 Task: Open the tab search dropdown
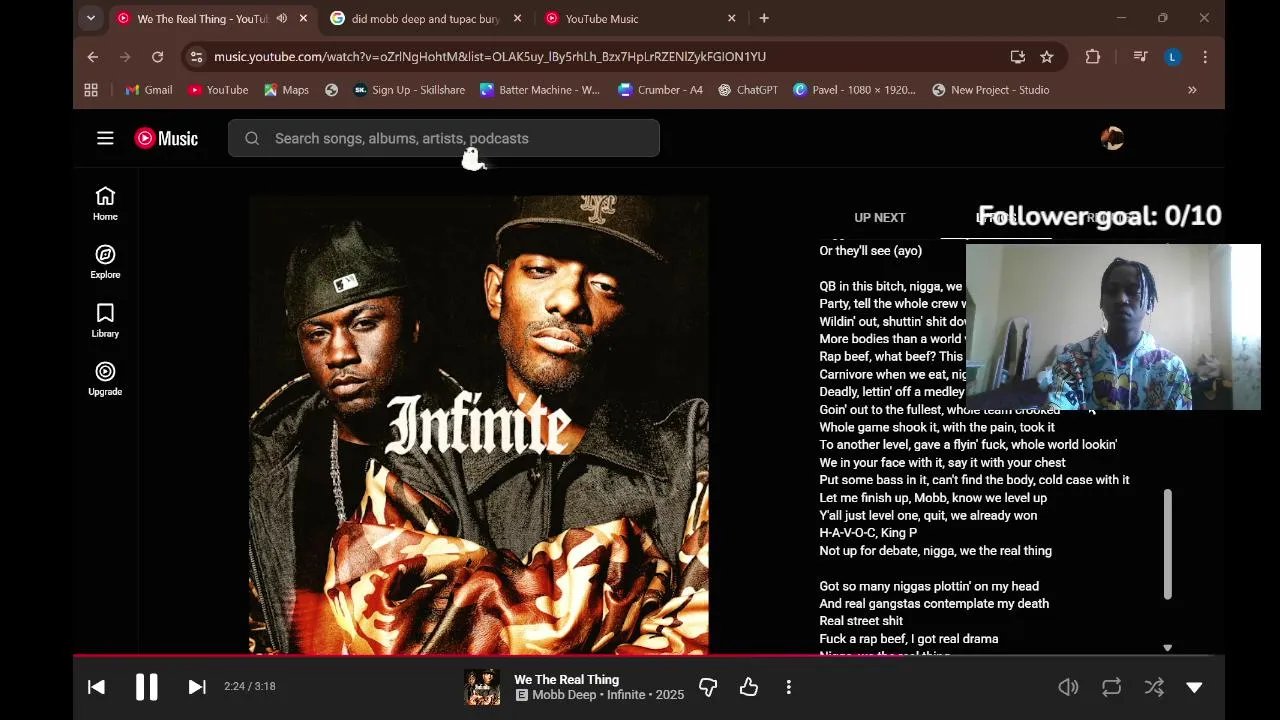(x=91, y=18)
